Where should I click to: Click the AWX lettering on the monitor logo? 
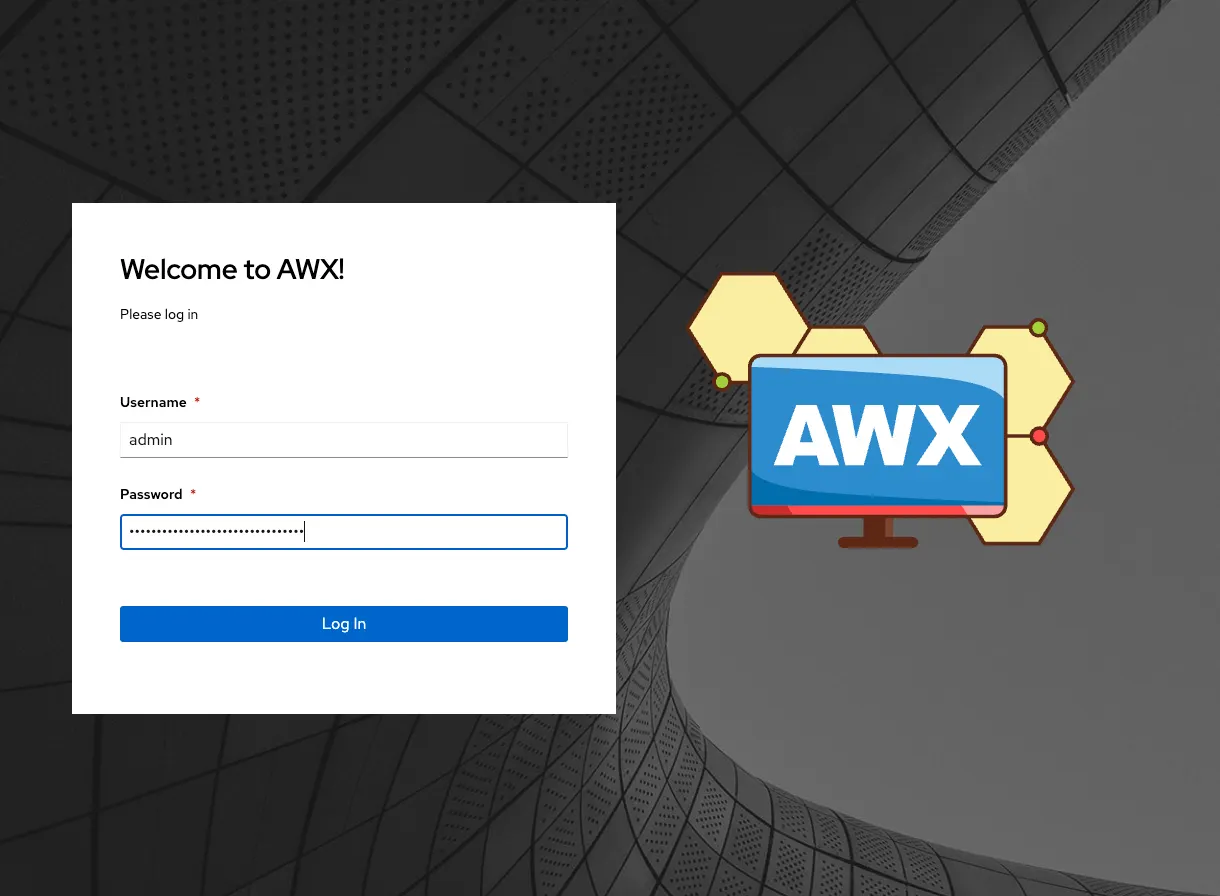tap(877, 435)
